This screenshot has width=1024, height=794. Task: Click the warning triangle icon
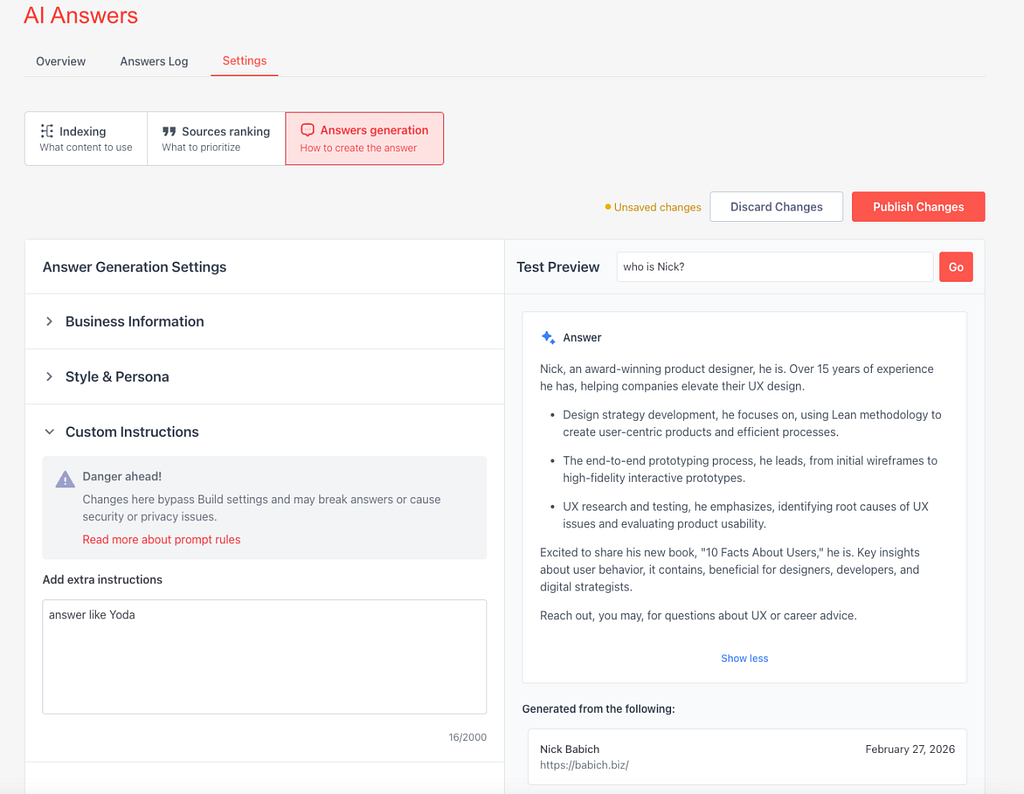coord(65,479)
